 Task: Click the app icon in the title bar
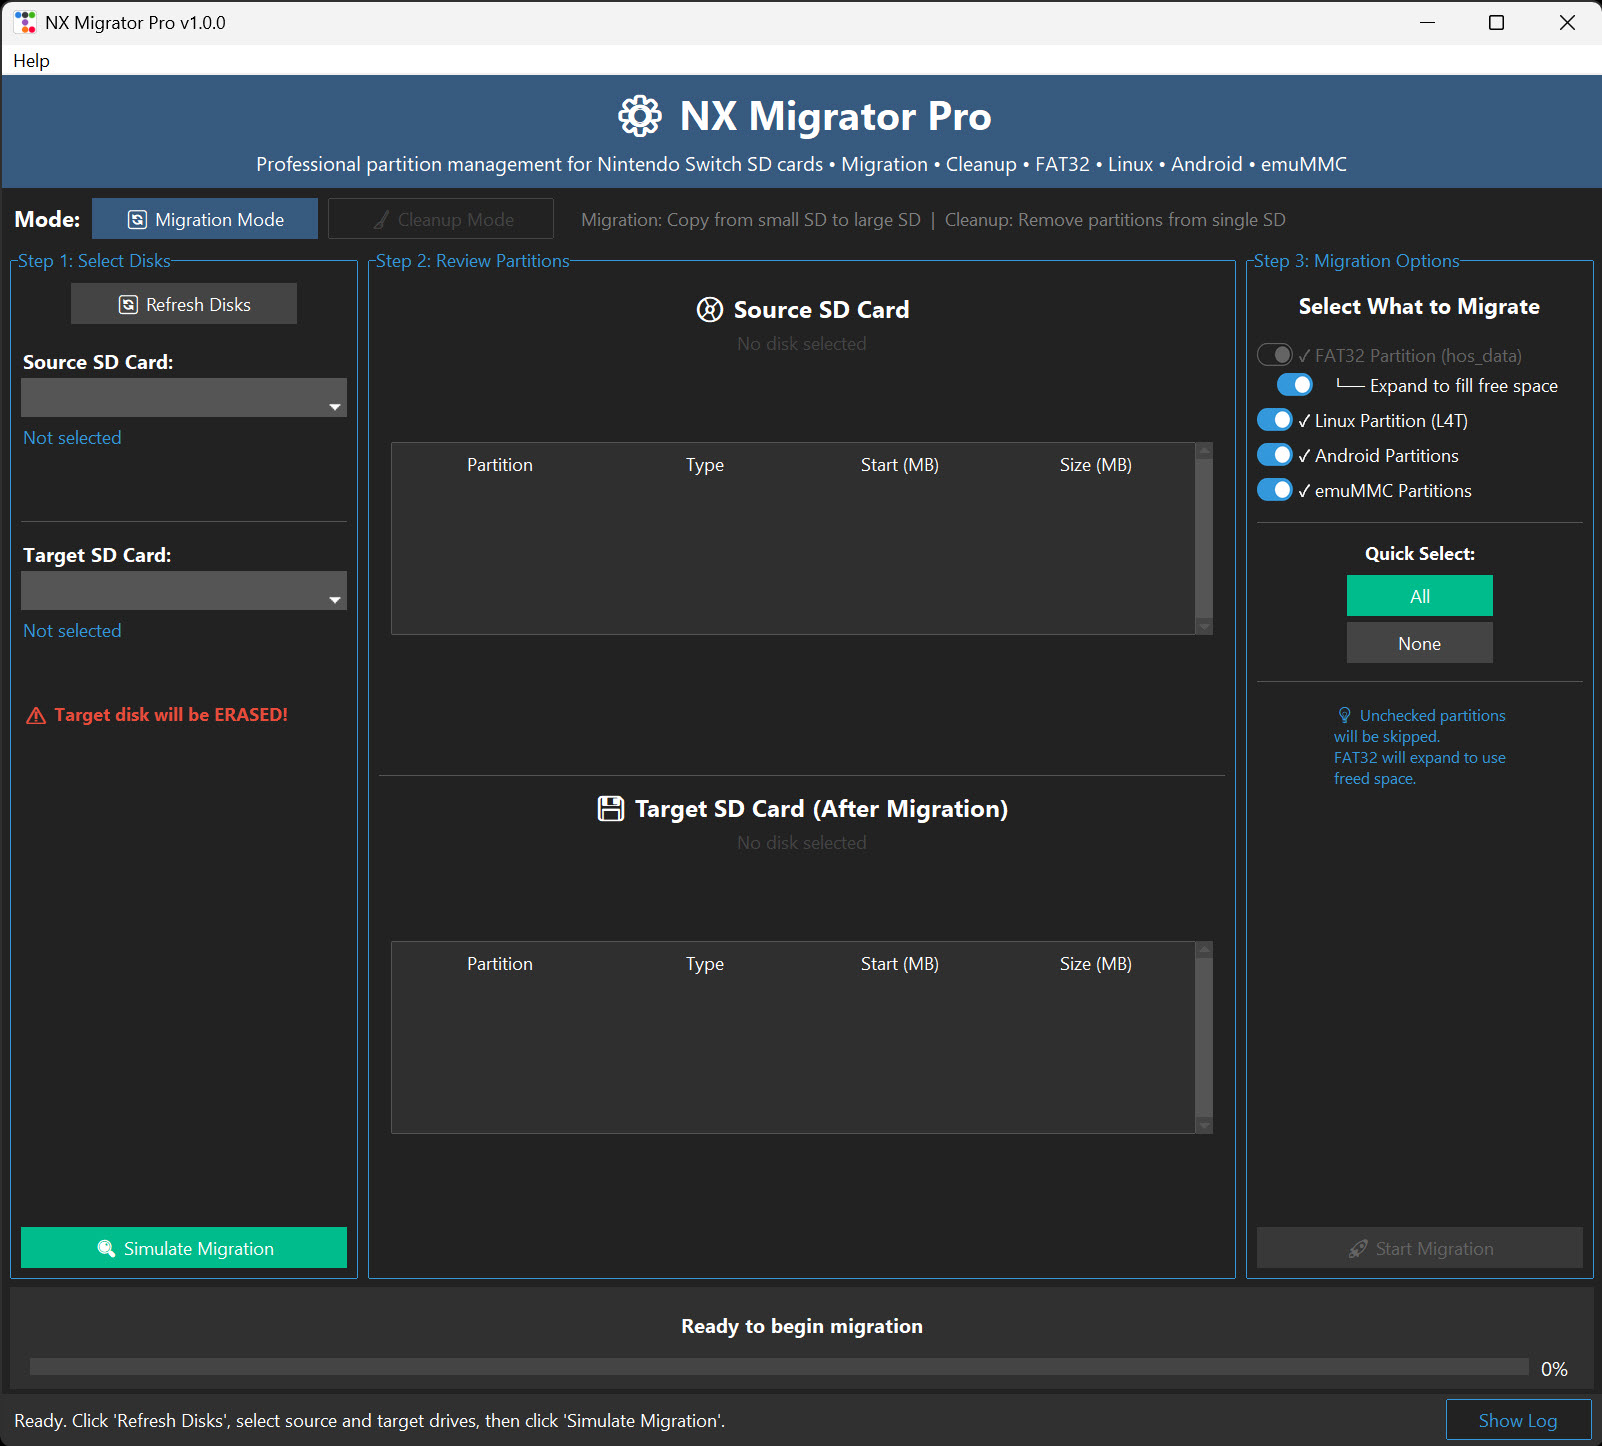coord(25,22)
